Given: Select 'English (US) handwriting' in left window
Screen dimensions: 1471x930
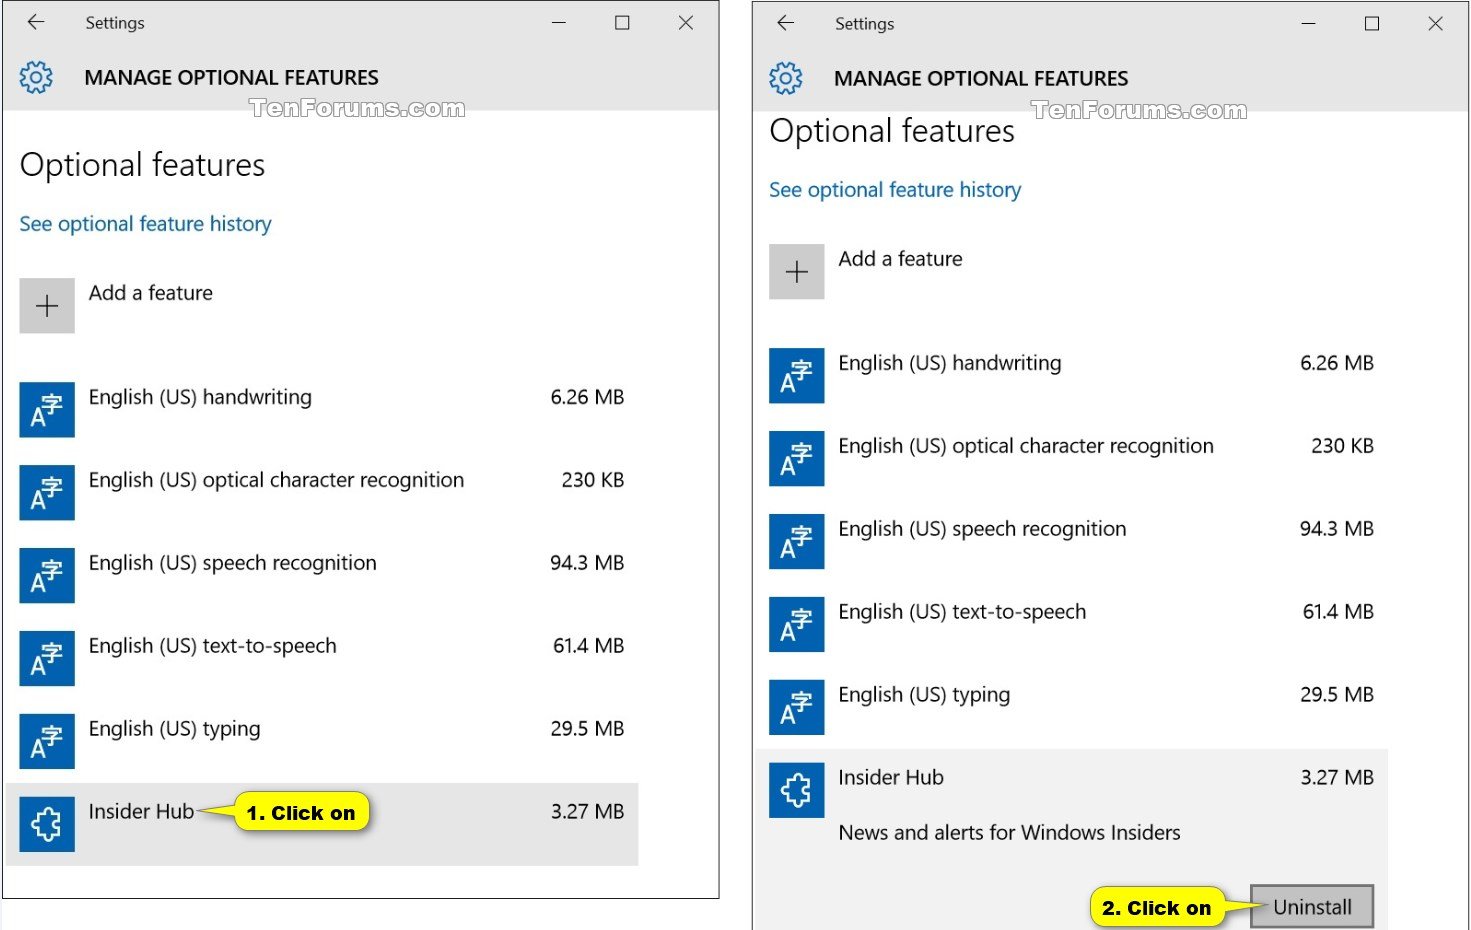Looking at the screenshot, I should tap(200, 398).
